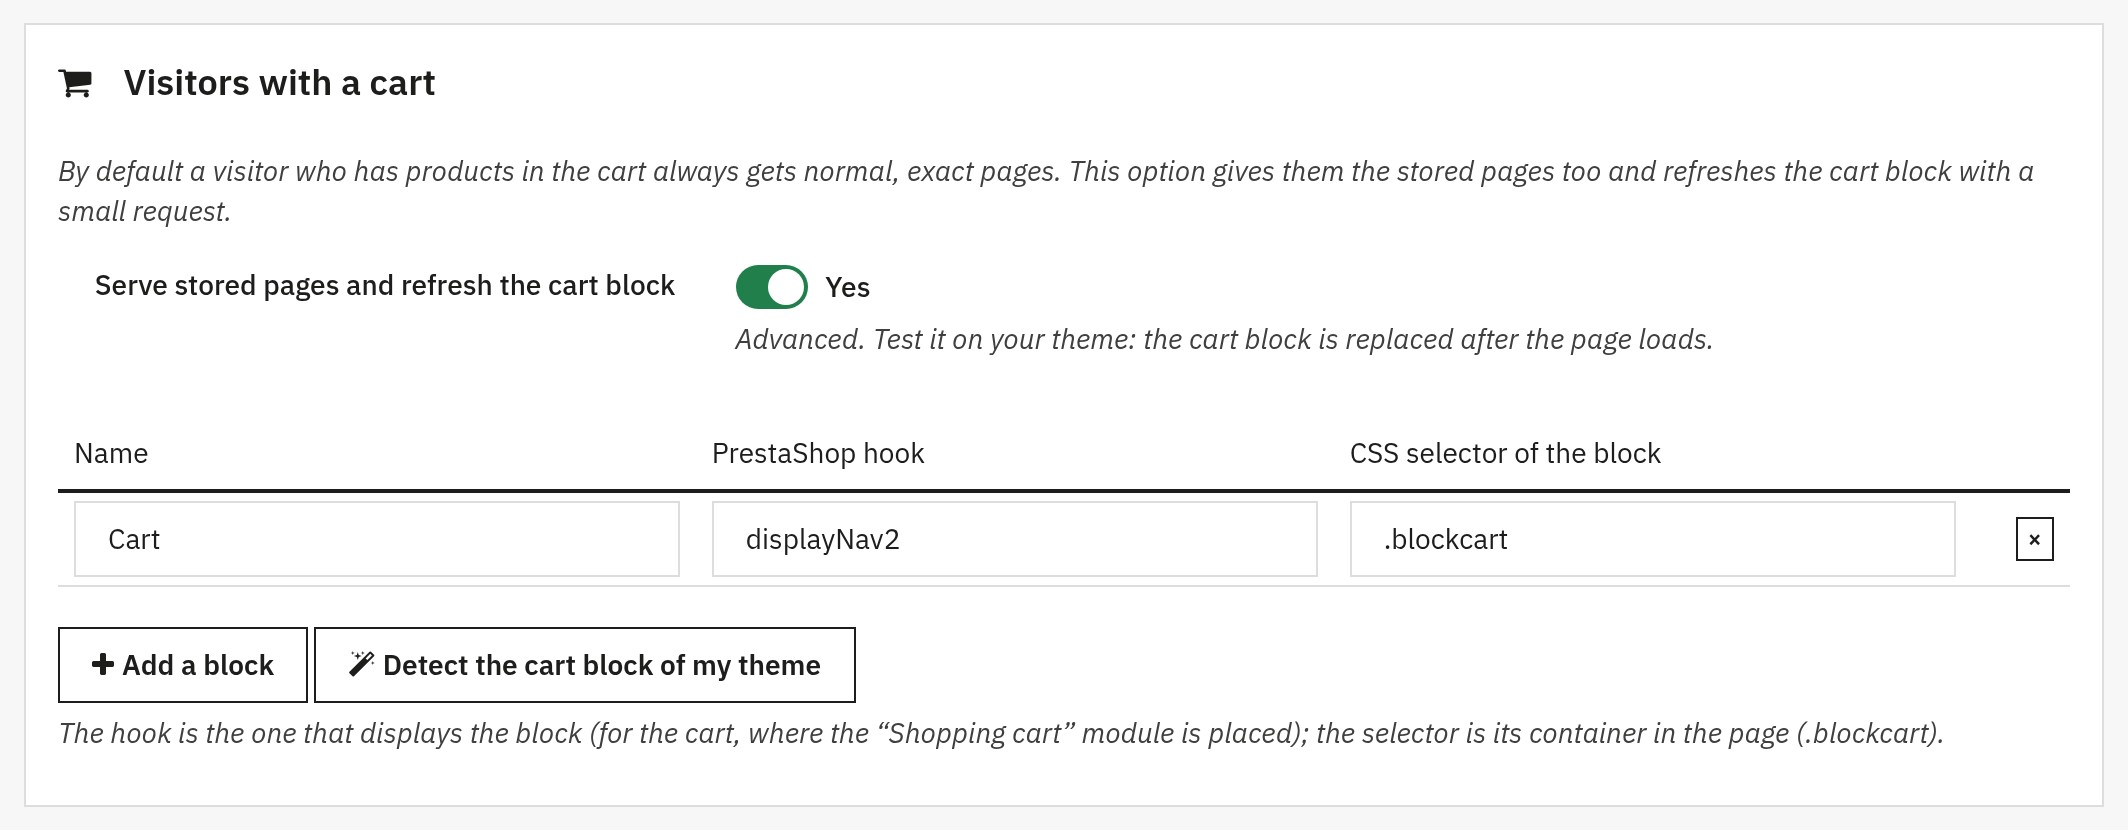Remove the Cart block row

tap(2034, 539)
